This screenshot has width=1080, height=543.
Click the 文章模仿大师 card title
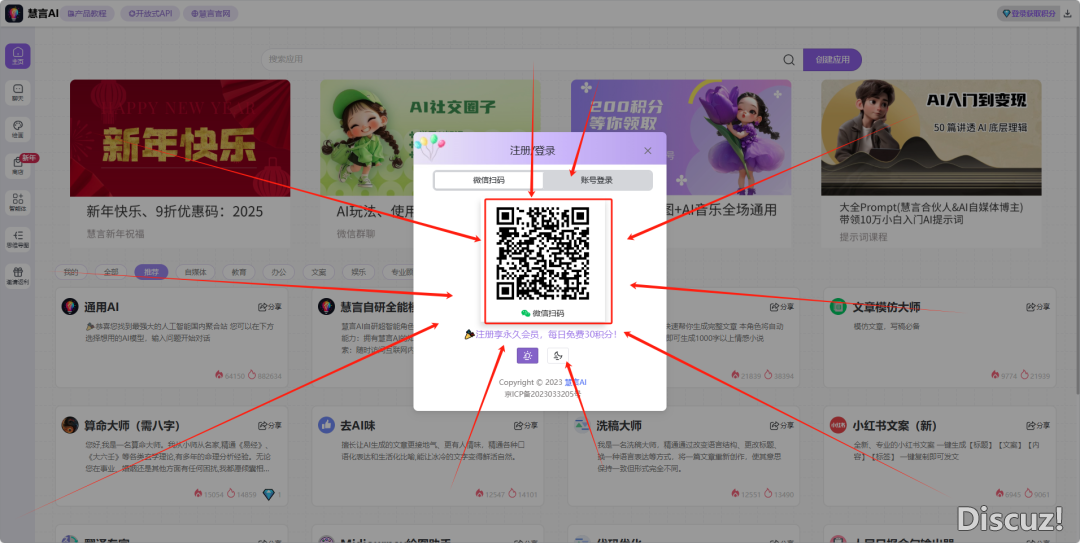pyautogui.click(x=886, y=307)
